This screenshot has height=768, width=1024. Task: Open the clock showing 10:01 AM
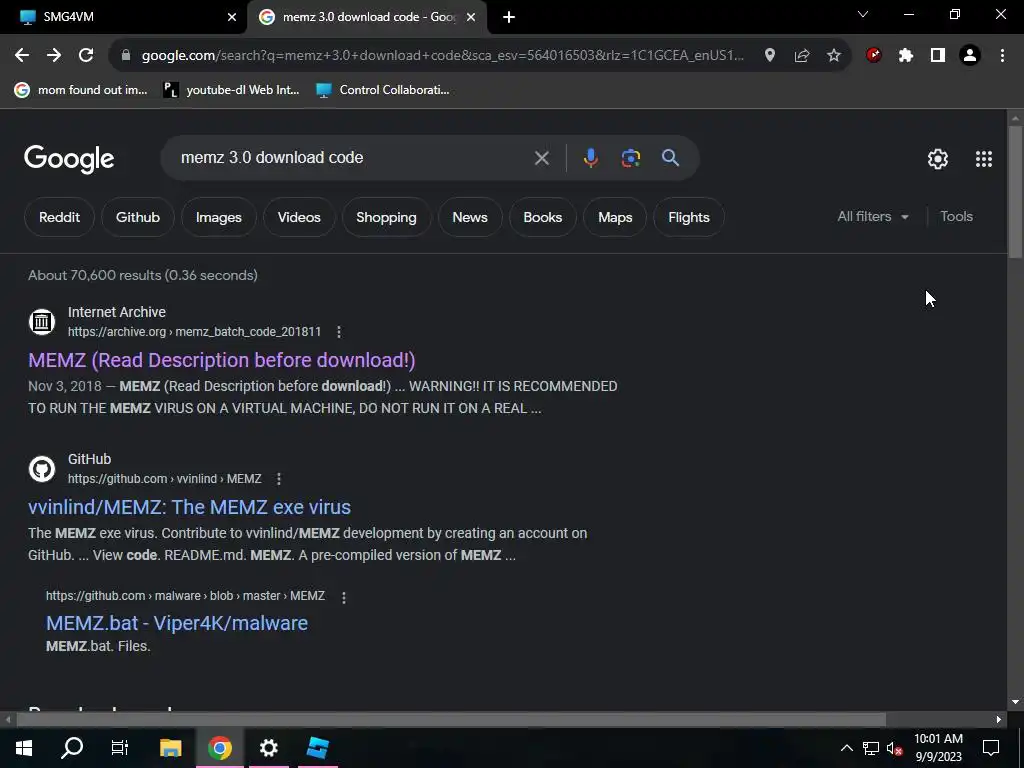(938, 748)
